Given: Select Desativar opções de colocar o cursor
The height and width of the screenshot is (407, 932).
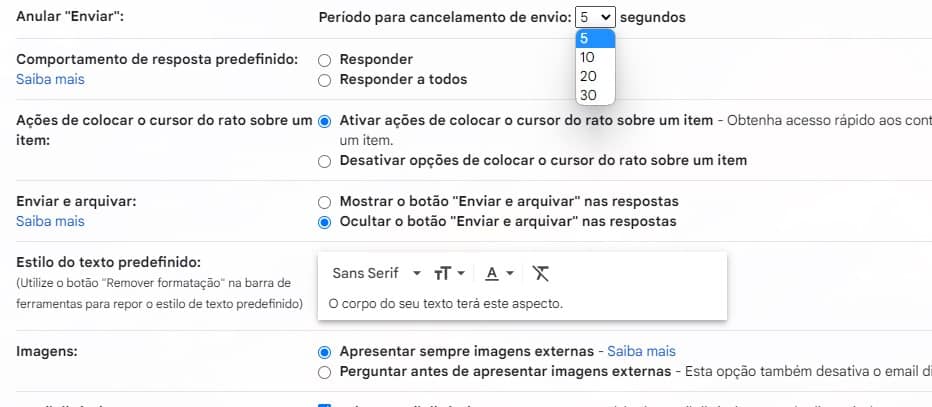Looking at the screenshot, I should point(324,161).
